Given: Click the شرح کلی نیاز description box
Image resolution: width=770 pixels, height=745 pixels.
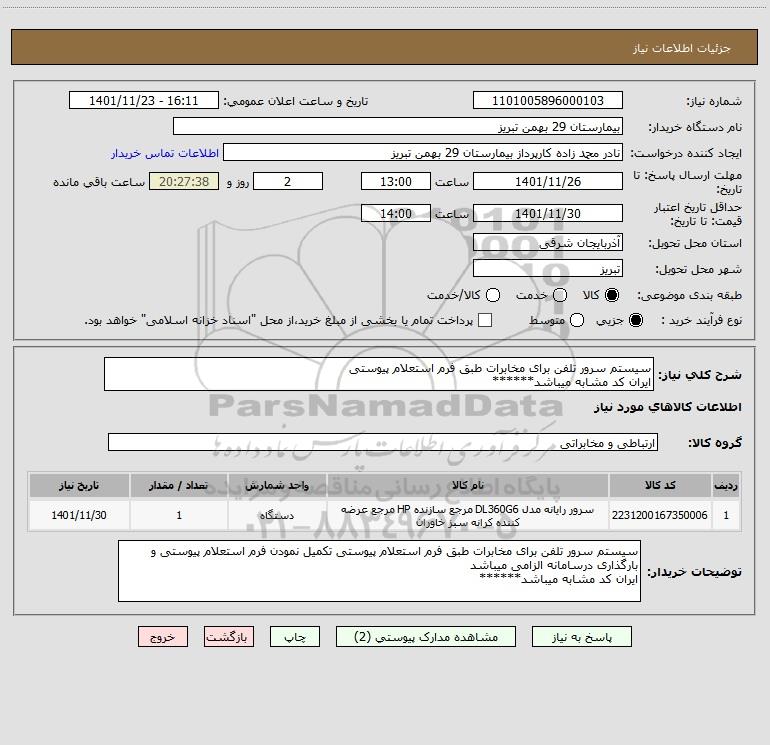Looking at the screenshot, I should [x=379, y=375].
